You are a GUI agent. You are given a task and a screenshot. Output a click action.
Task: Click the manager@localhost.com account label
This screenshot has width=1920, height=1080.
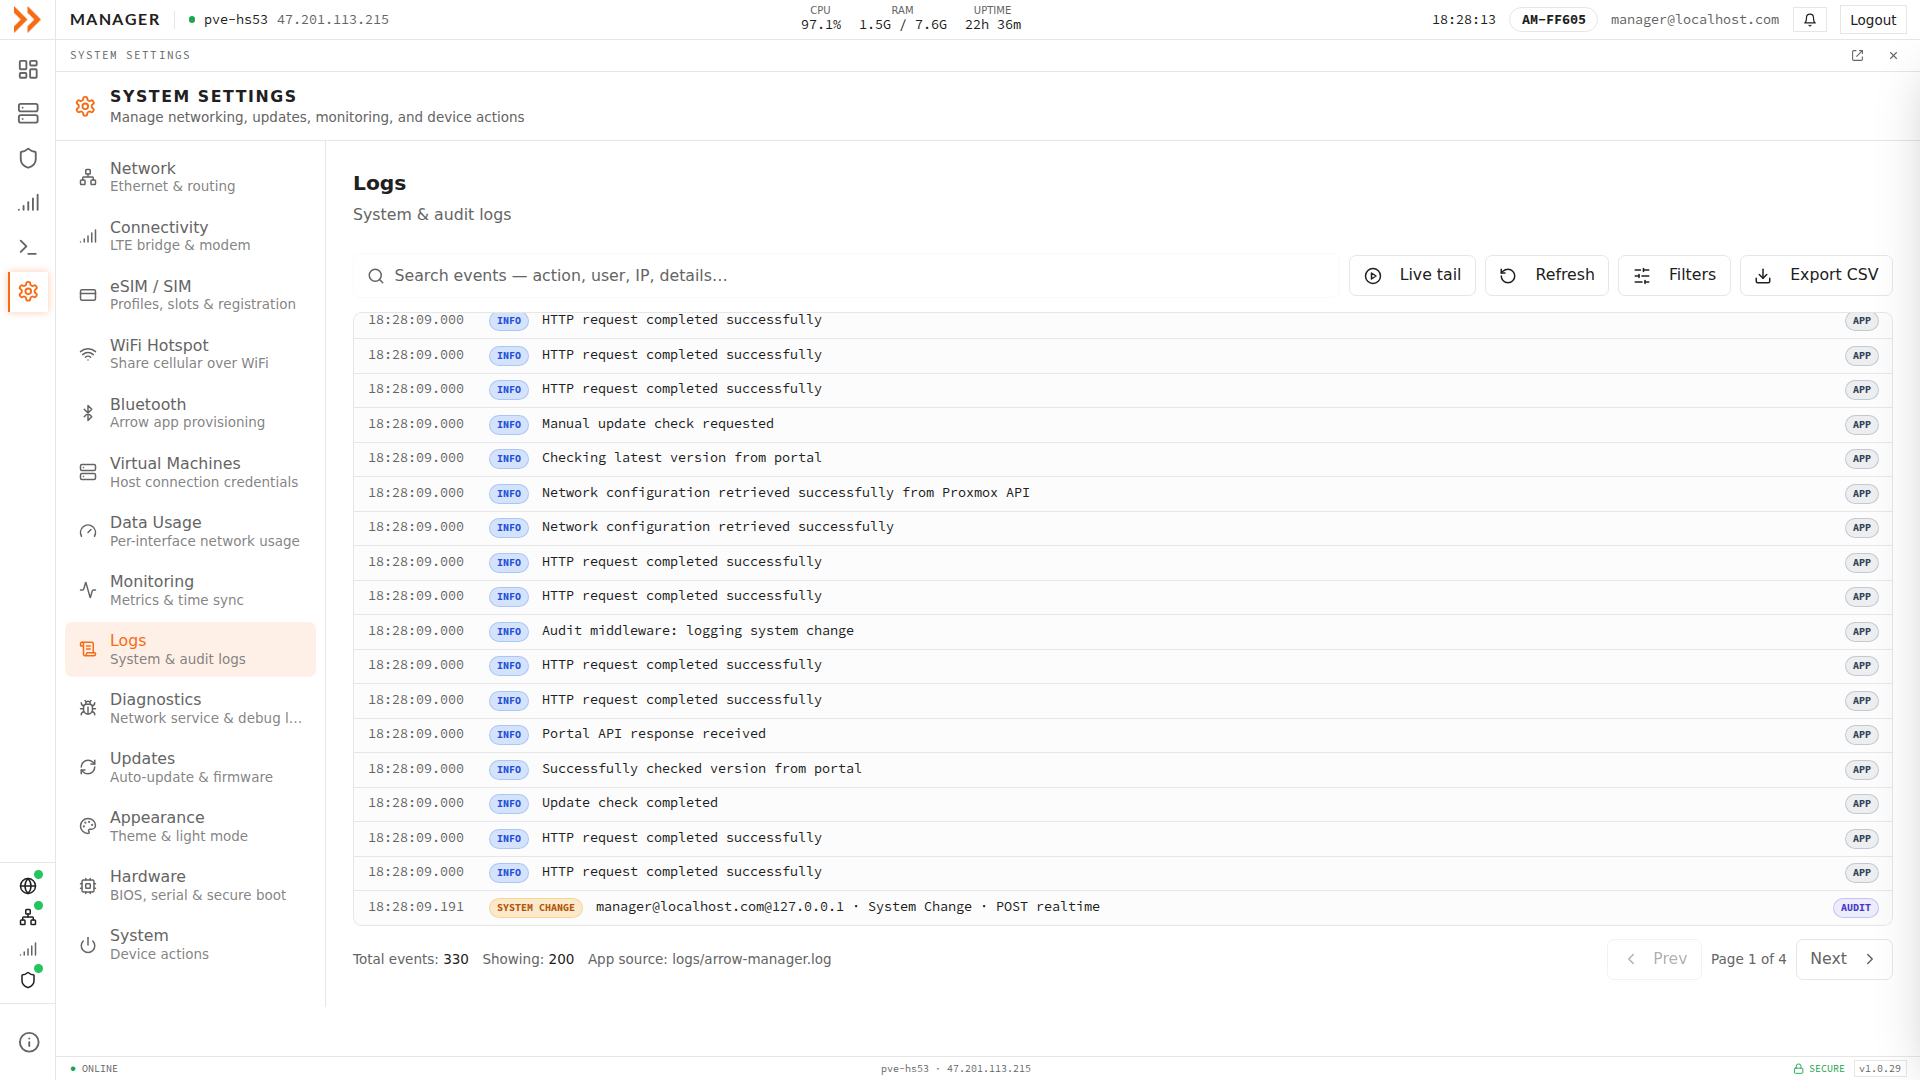(x=1694, y=20)
